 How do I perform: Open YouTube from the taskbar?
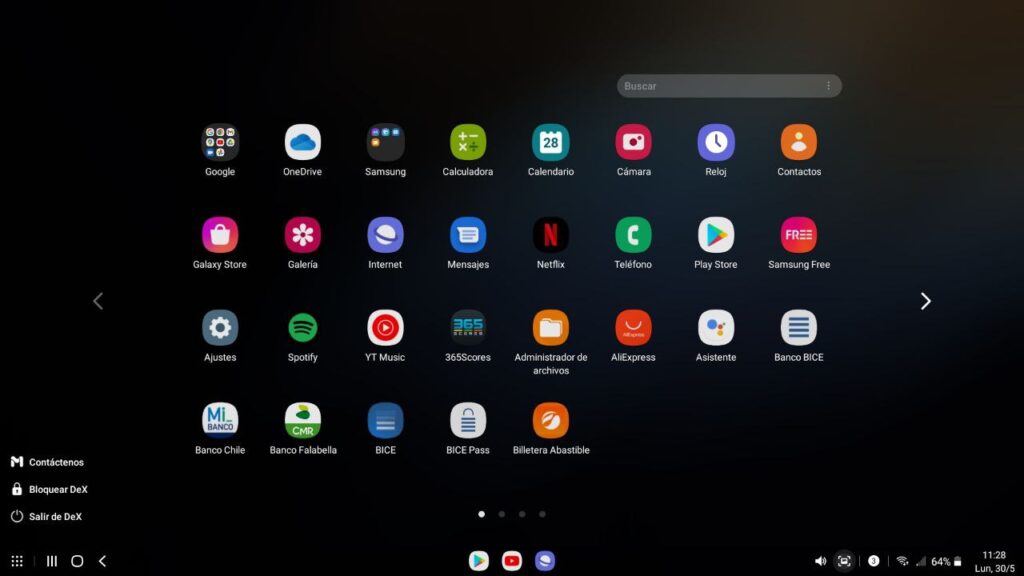[511, 561]
